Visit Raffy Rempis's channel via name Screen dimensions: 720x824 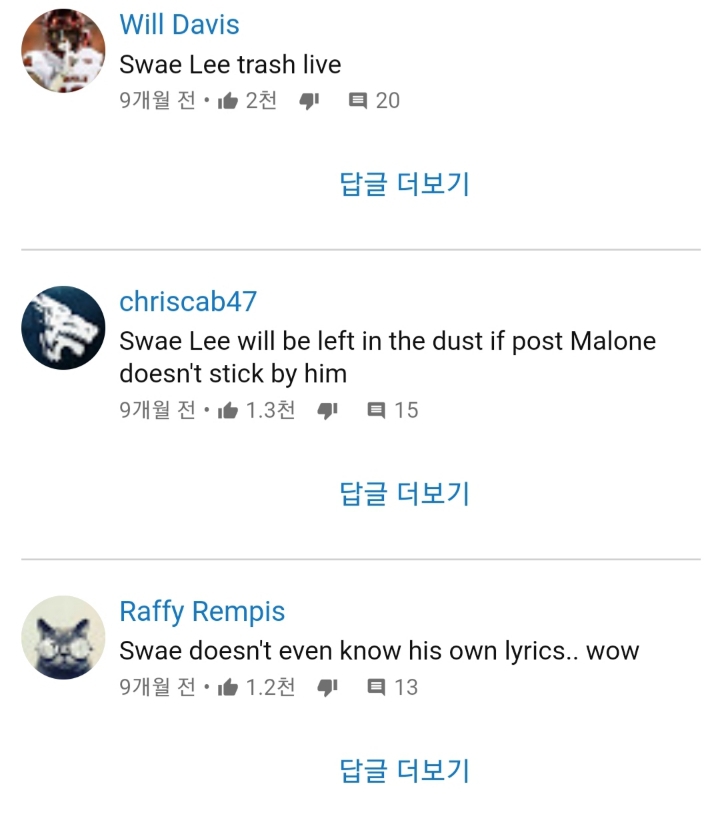[x=202, y=611]
